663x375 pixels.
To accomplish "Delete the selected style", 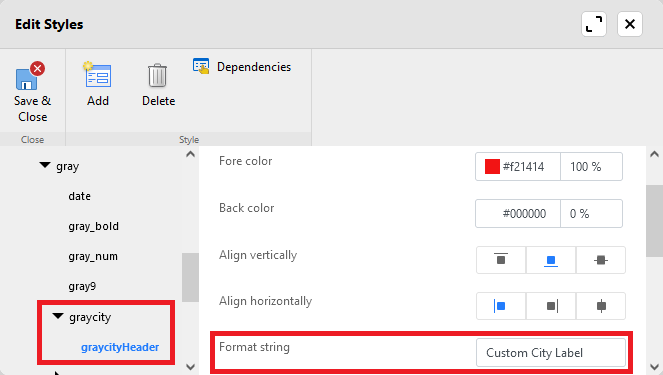I will (x=158, y=84).
